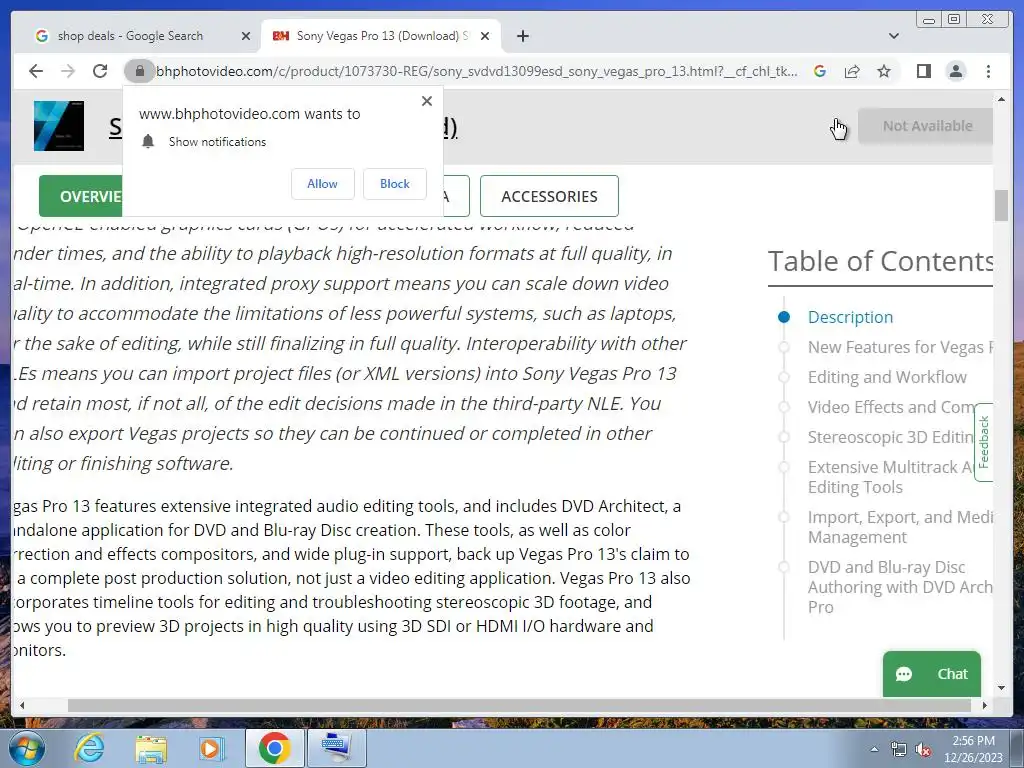The image size is (1024, 768).
Task: Allow notifications from bhphotovideo.com
Action: click(323, 184)
